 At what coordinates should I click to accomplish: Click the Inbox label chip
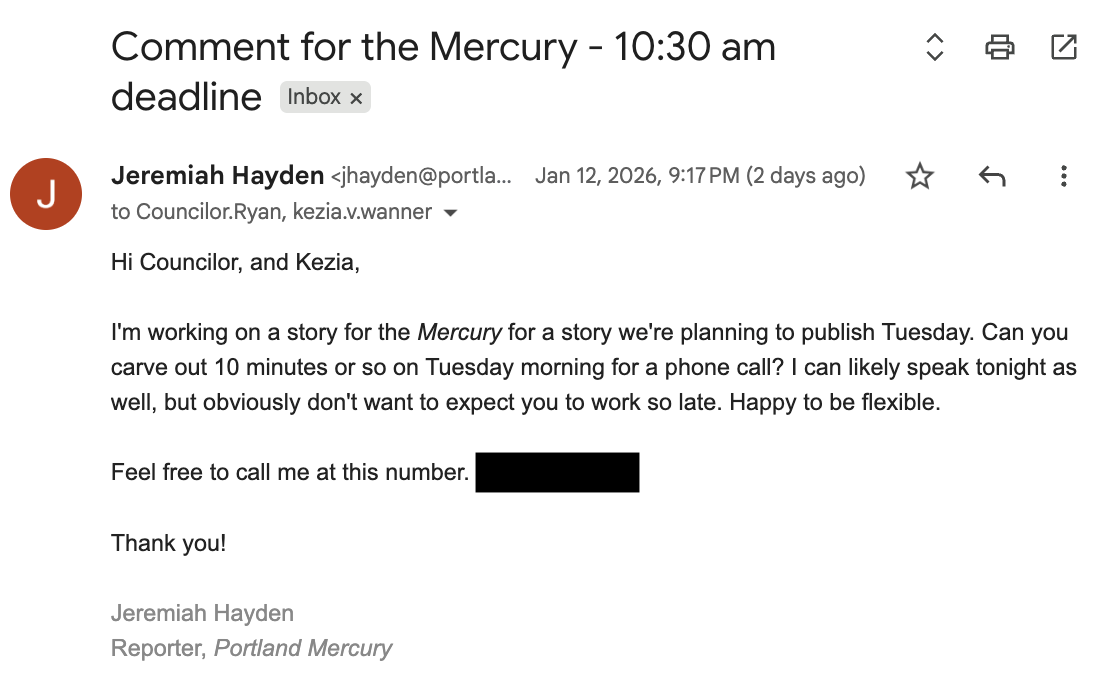(x=313, y=97)
